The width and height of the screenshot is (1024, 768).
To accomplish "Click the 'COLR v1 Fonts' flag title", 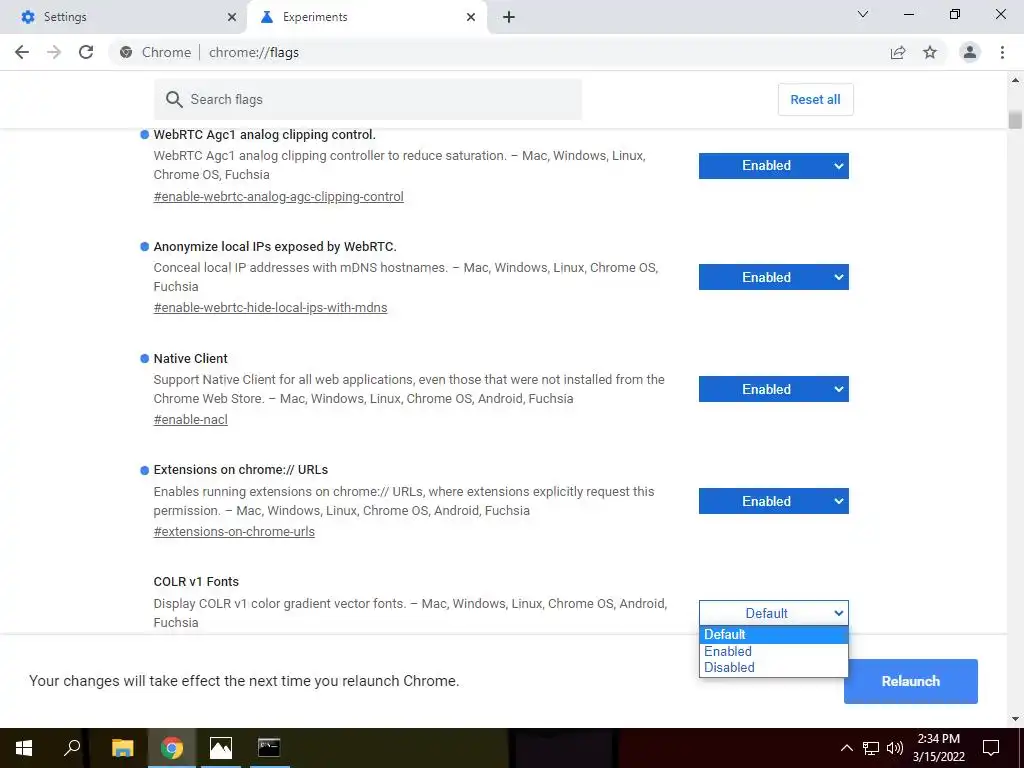I will (x=196, y=582).
